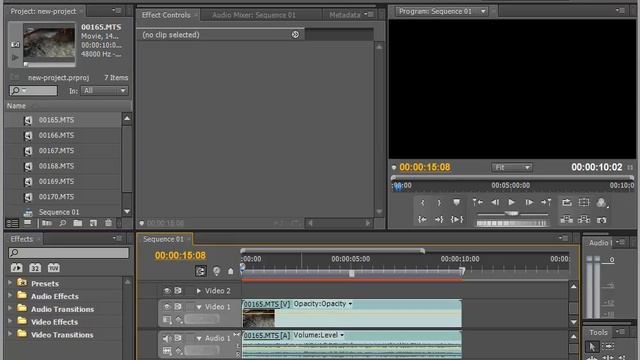Screen dimensions: 640x360
Task: Toggle Loop playback in Program monitor
Action: [567, 202]
